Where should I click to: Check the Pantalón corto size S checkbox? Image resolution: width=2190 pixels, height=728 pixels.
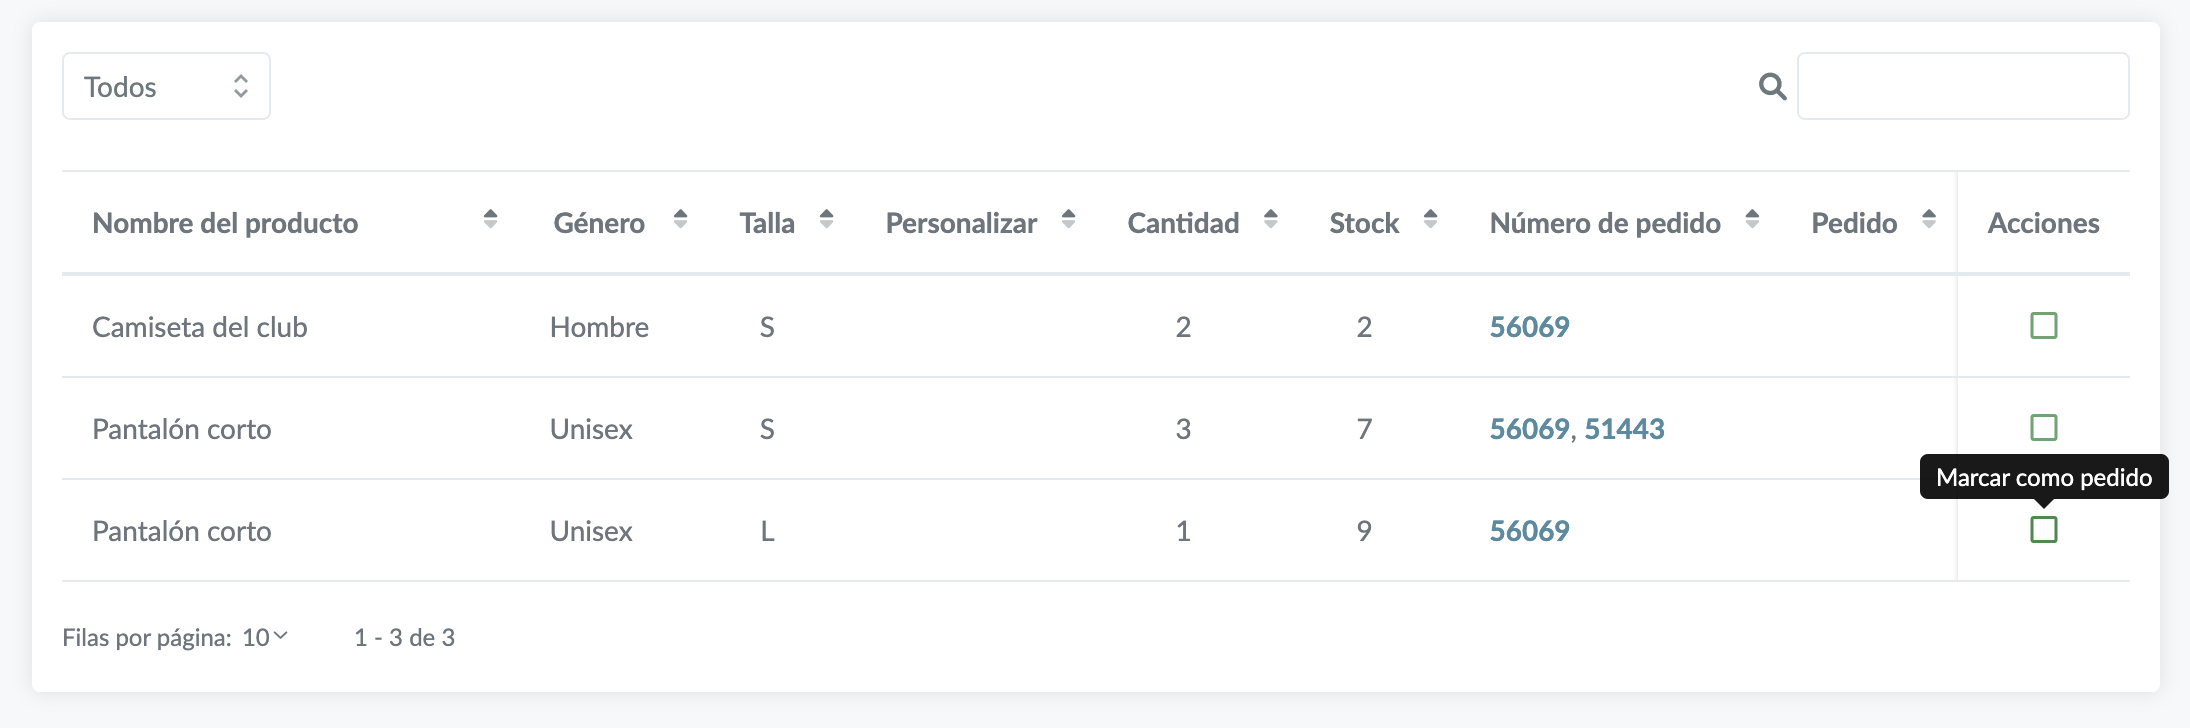(2043, 428)
